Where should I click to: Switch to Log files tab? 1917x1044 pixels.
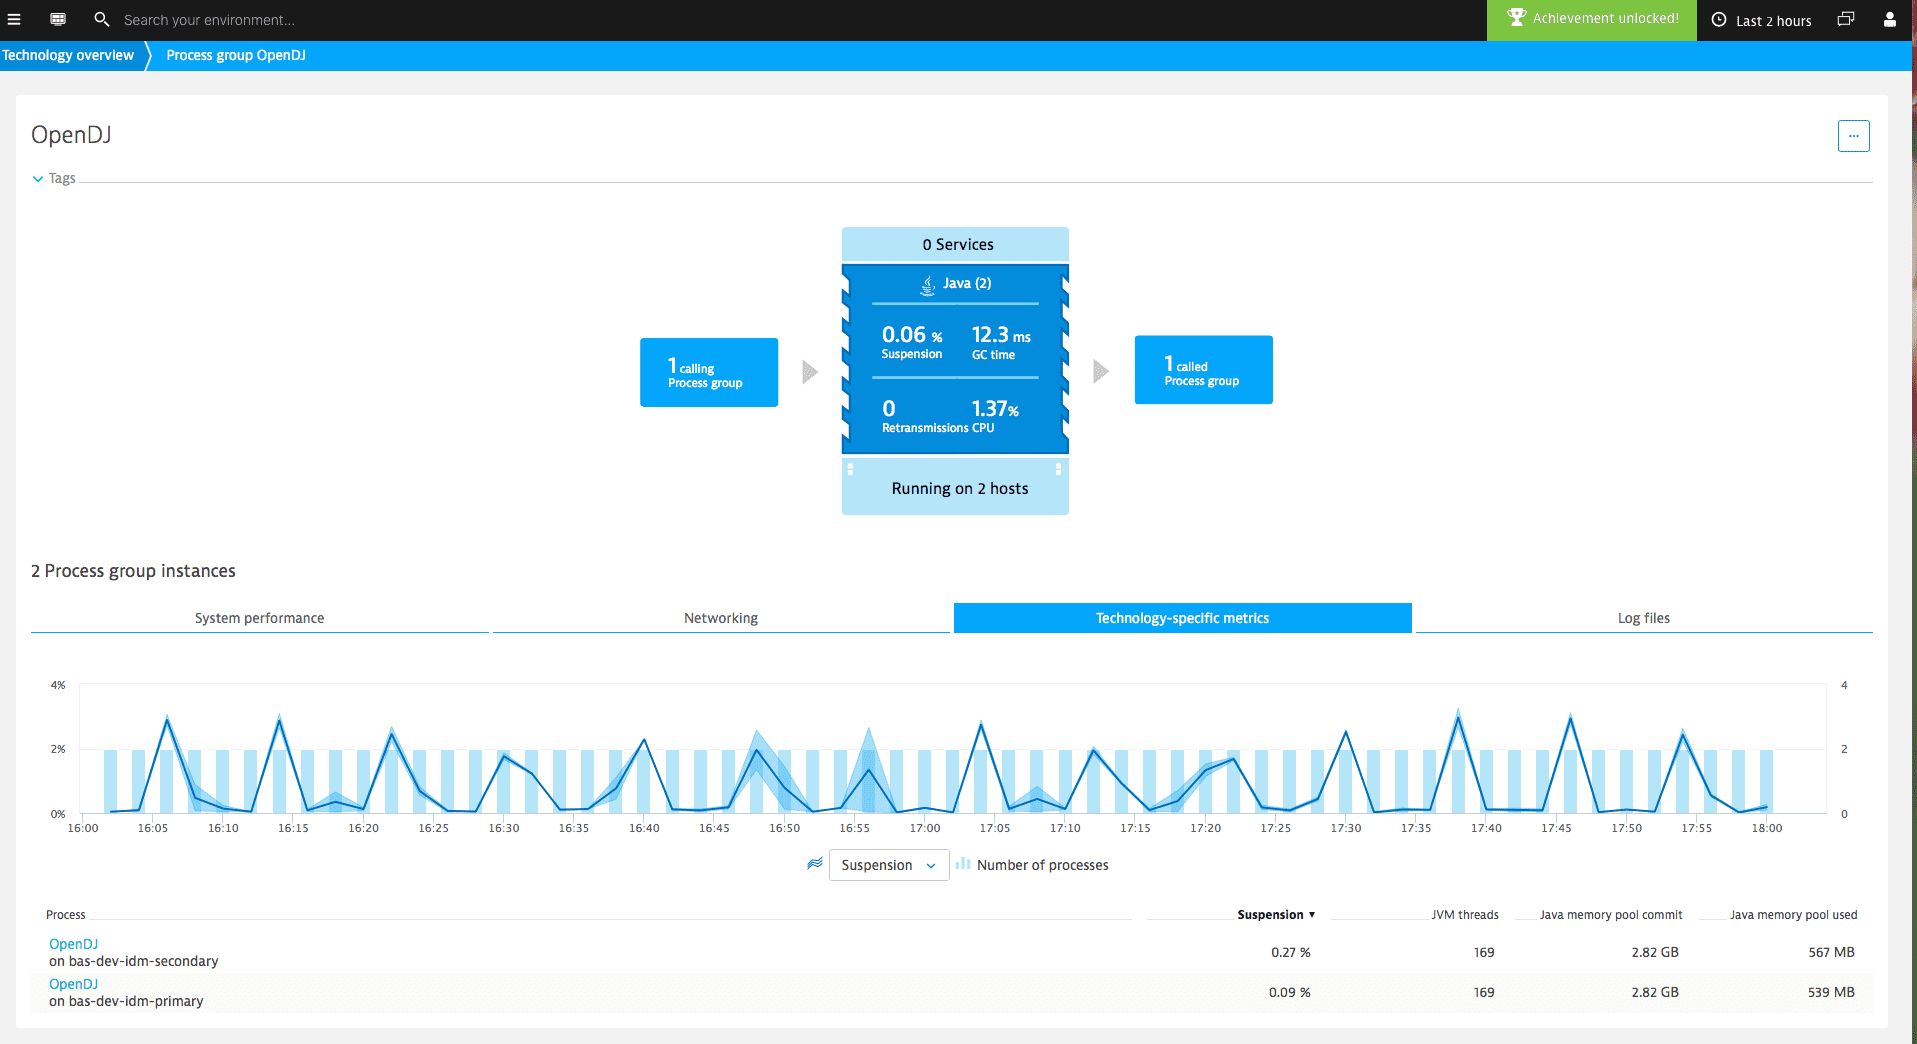pyautogui.click(x=1643, y=618)
